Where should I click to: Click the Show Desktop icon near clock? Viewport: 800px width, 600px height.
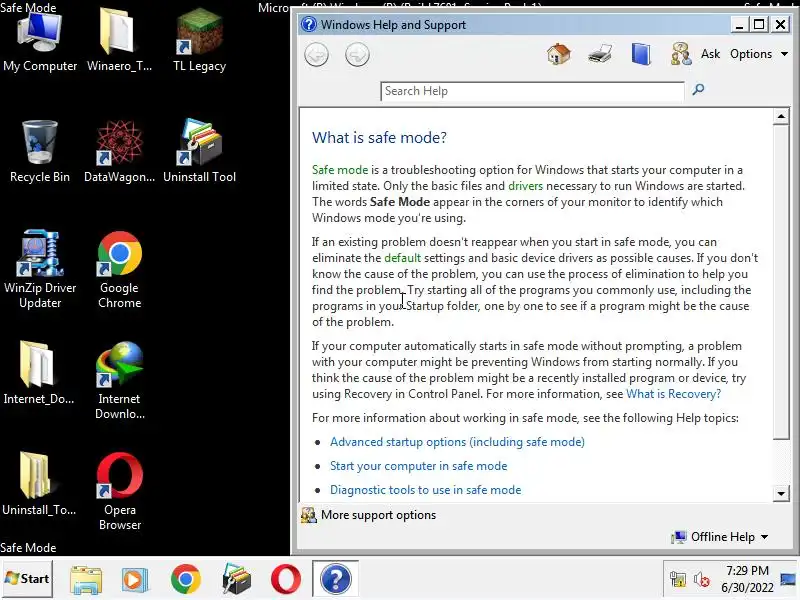point(788,579)
